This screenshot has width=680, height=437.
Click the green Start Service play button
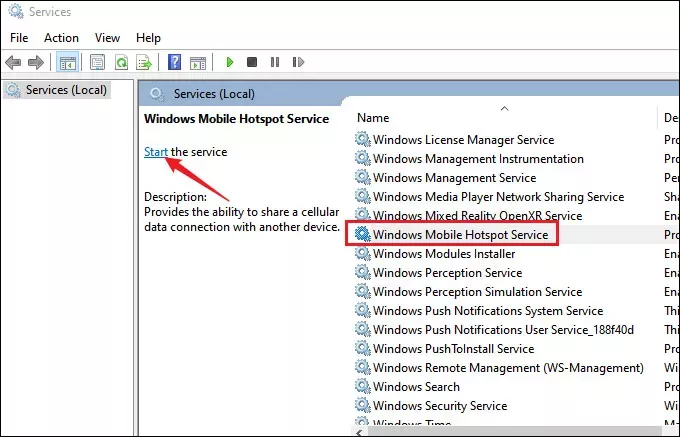pos(230,62)
